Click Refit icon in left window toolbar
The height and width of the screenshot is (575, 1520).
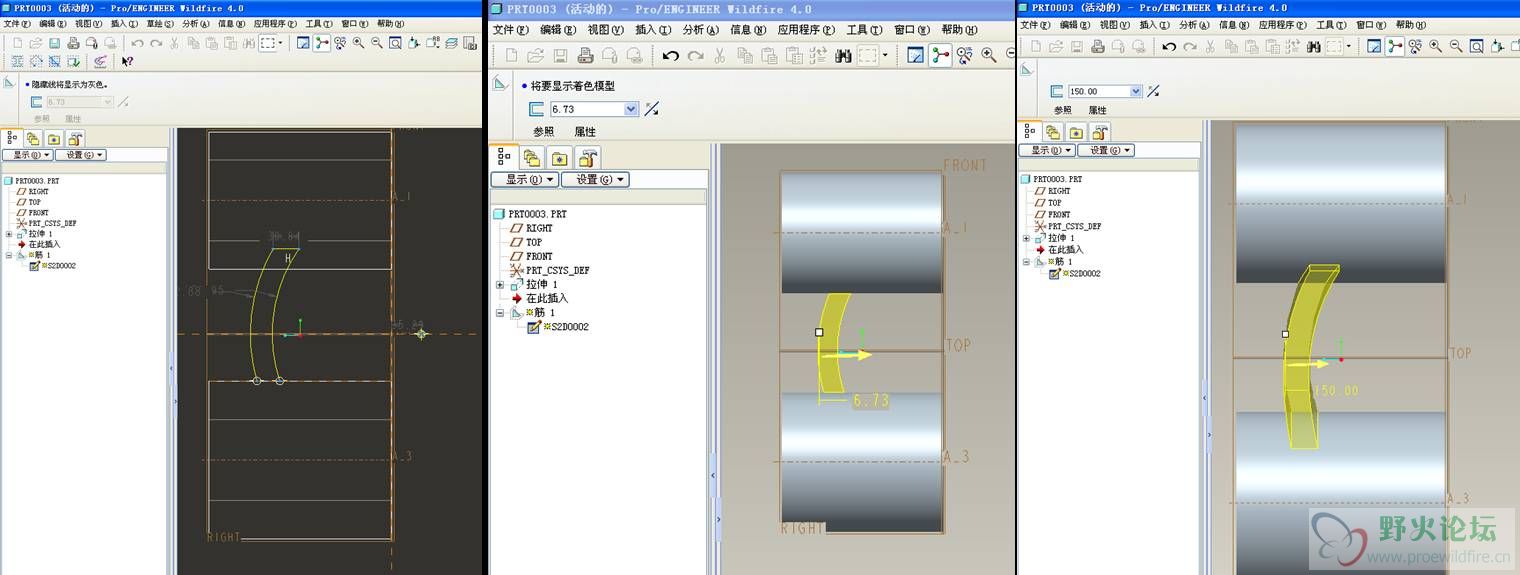pos(395,43)
